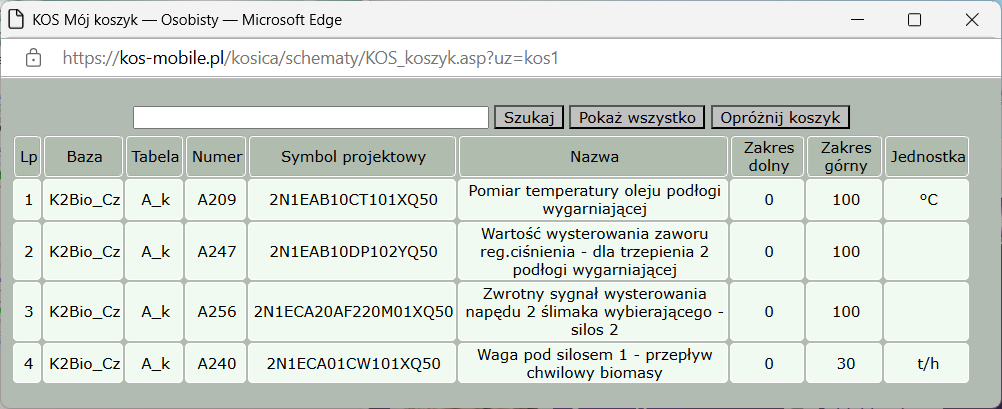Click the Jednostka column header

pyautogui.click(x=927, y=157)
